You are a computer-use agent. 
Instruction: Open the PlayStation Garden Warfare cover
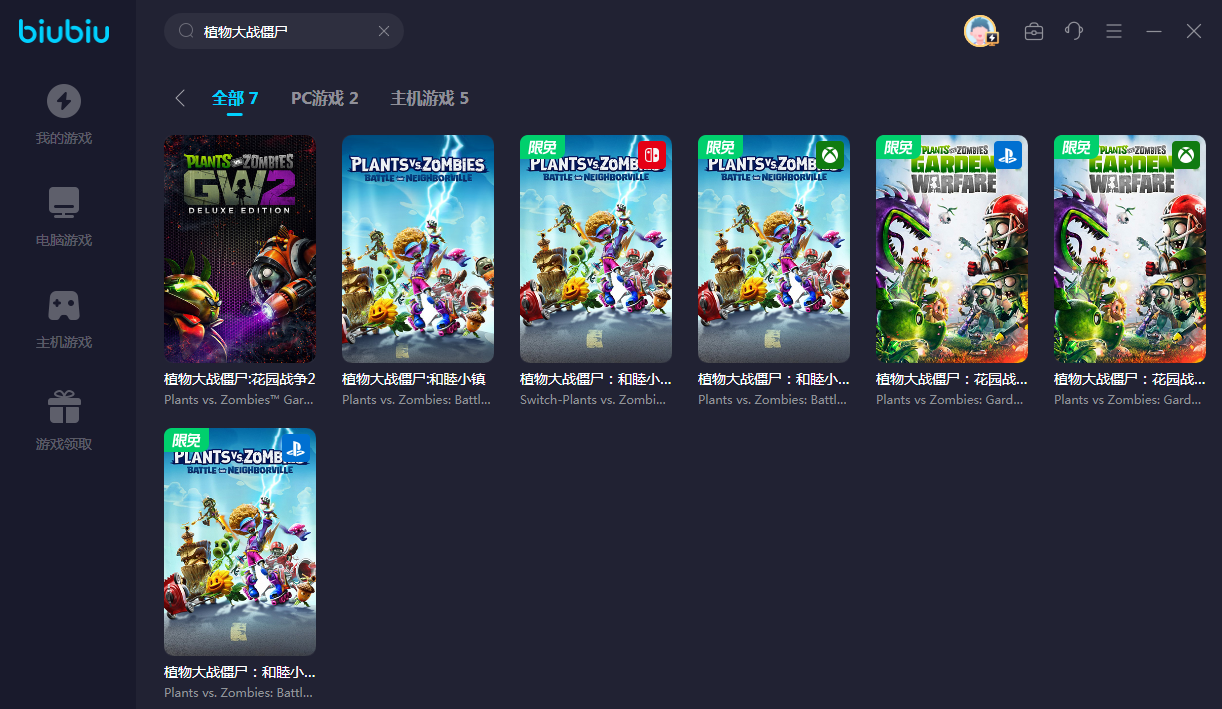point(952,249)
